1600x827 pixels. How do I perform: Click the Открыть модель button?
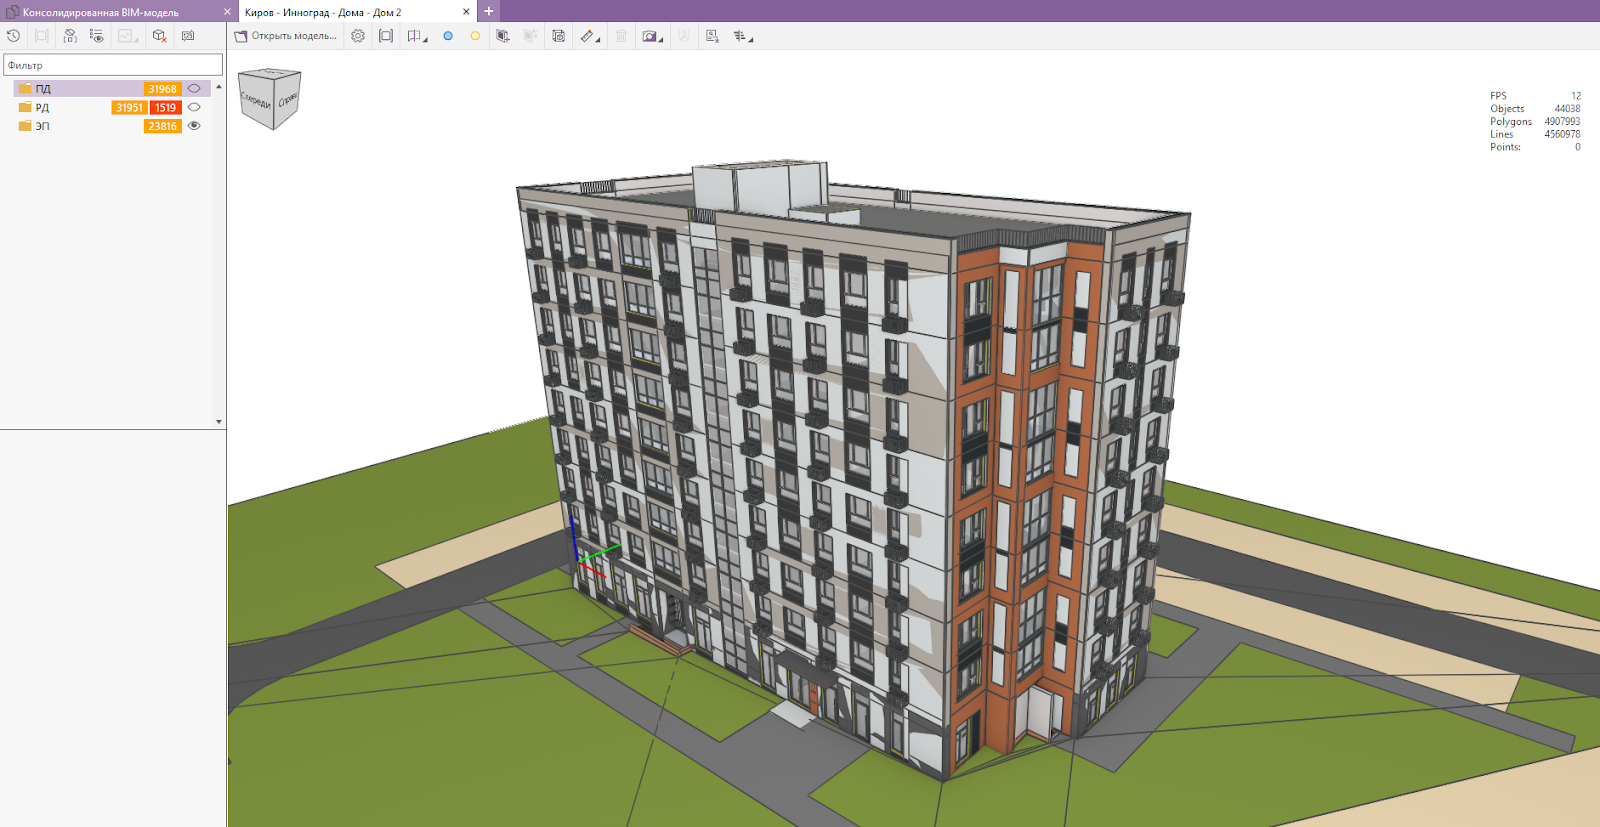coord(286,36)
